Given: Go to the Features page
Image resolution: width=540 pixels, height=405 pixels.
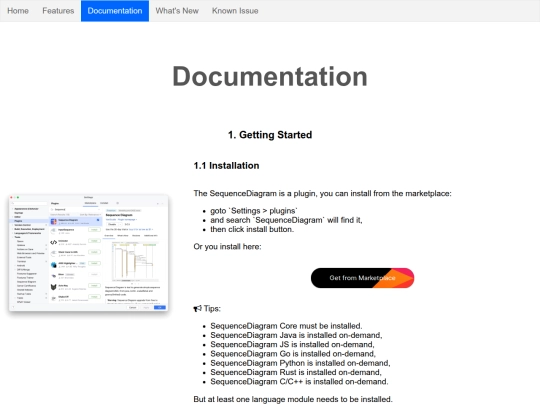Looking at the screenshot, I should click(x=58, y=11).
